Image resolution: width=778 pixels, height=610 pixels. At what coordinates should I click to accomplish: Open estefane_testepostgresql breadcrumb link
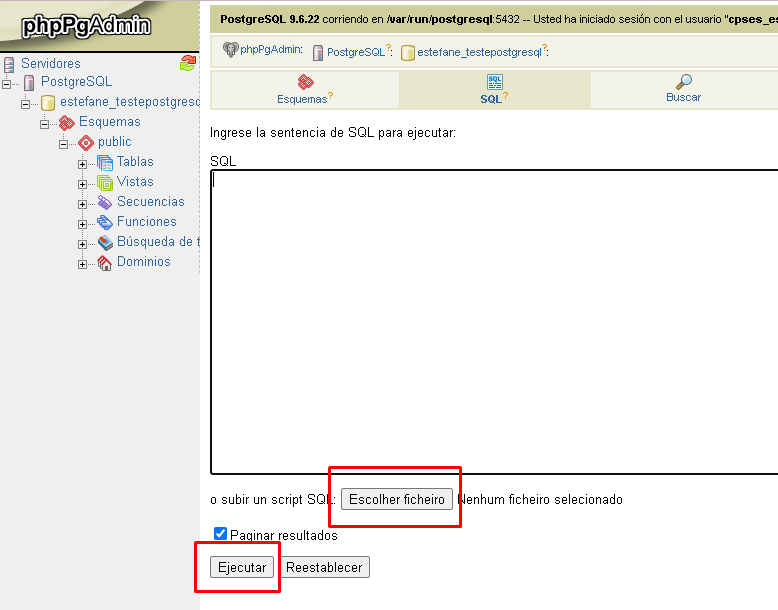[479, 52]
